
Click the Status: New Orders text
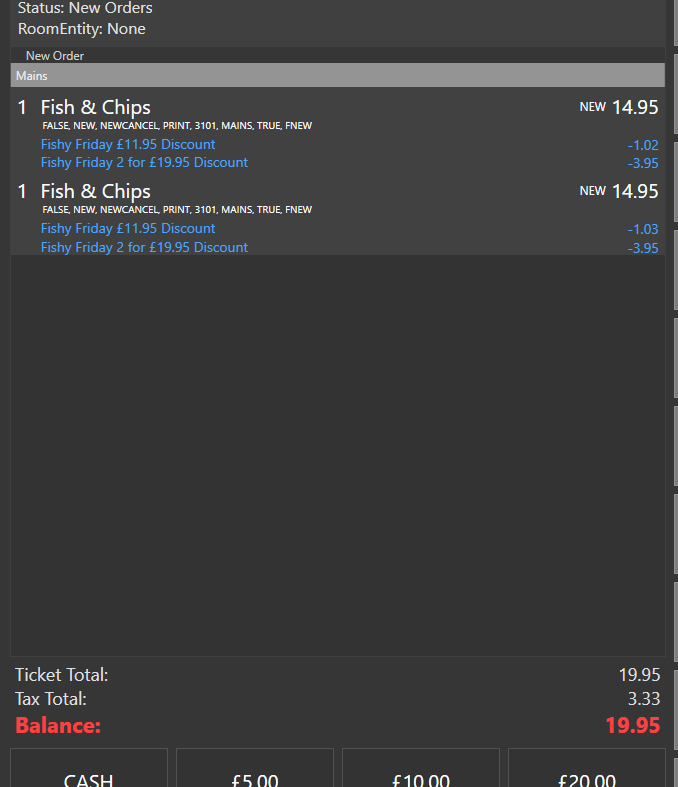(x=85, y=8)
